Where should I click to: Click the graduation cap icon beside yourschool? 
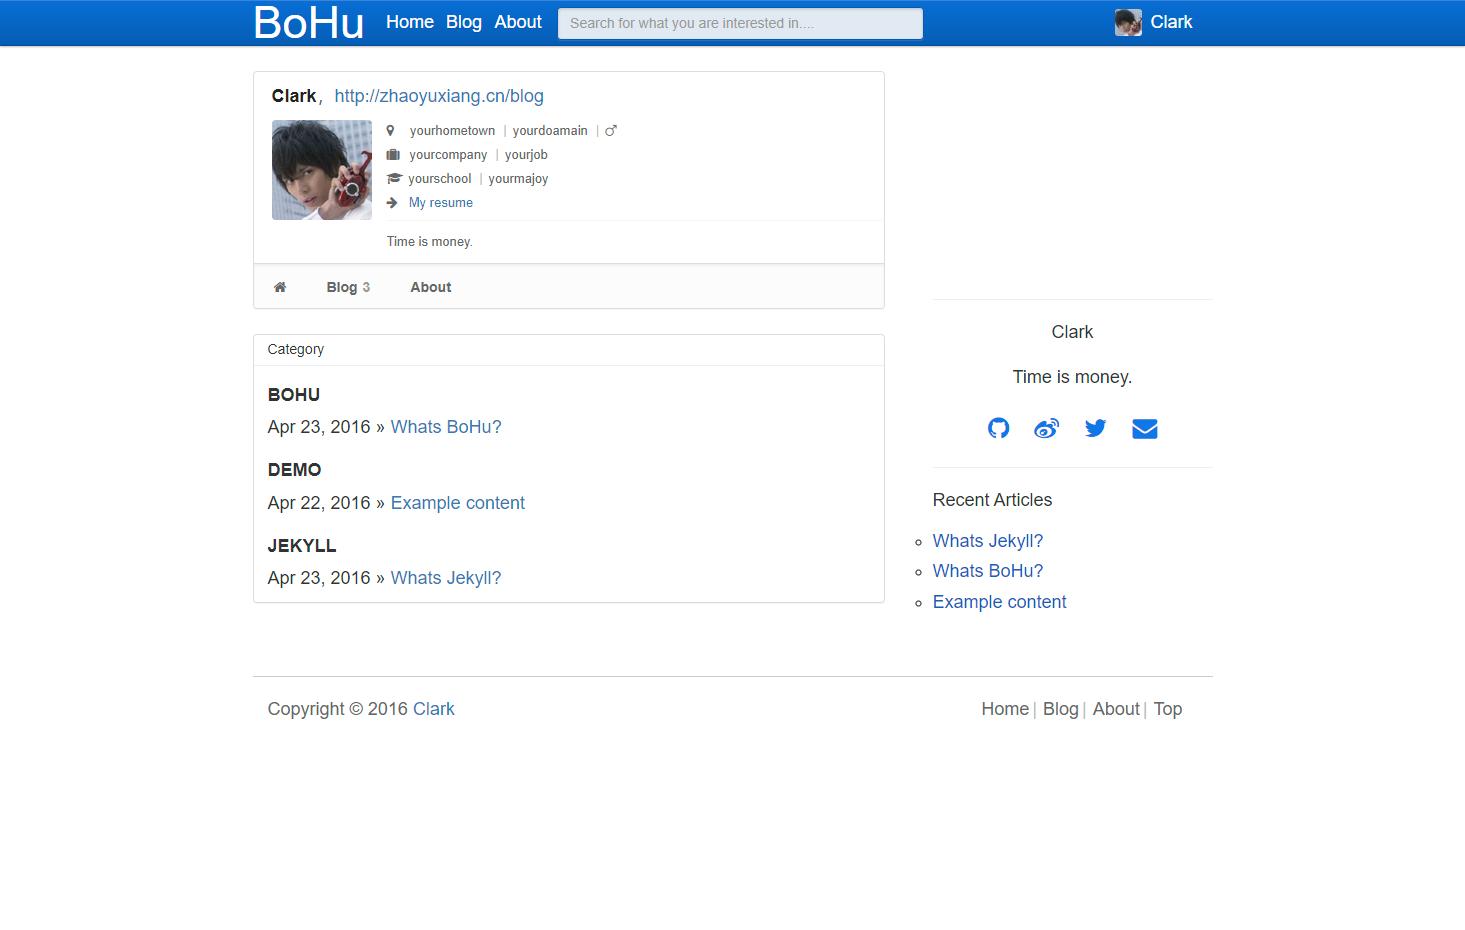[x=391, y=178]
